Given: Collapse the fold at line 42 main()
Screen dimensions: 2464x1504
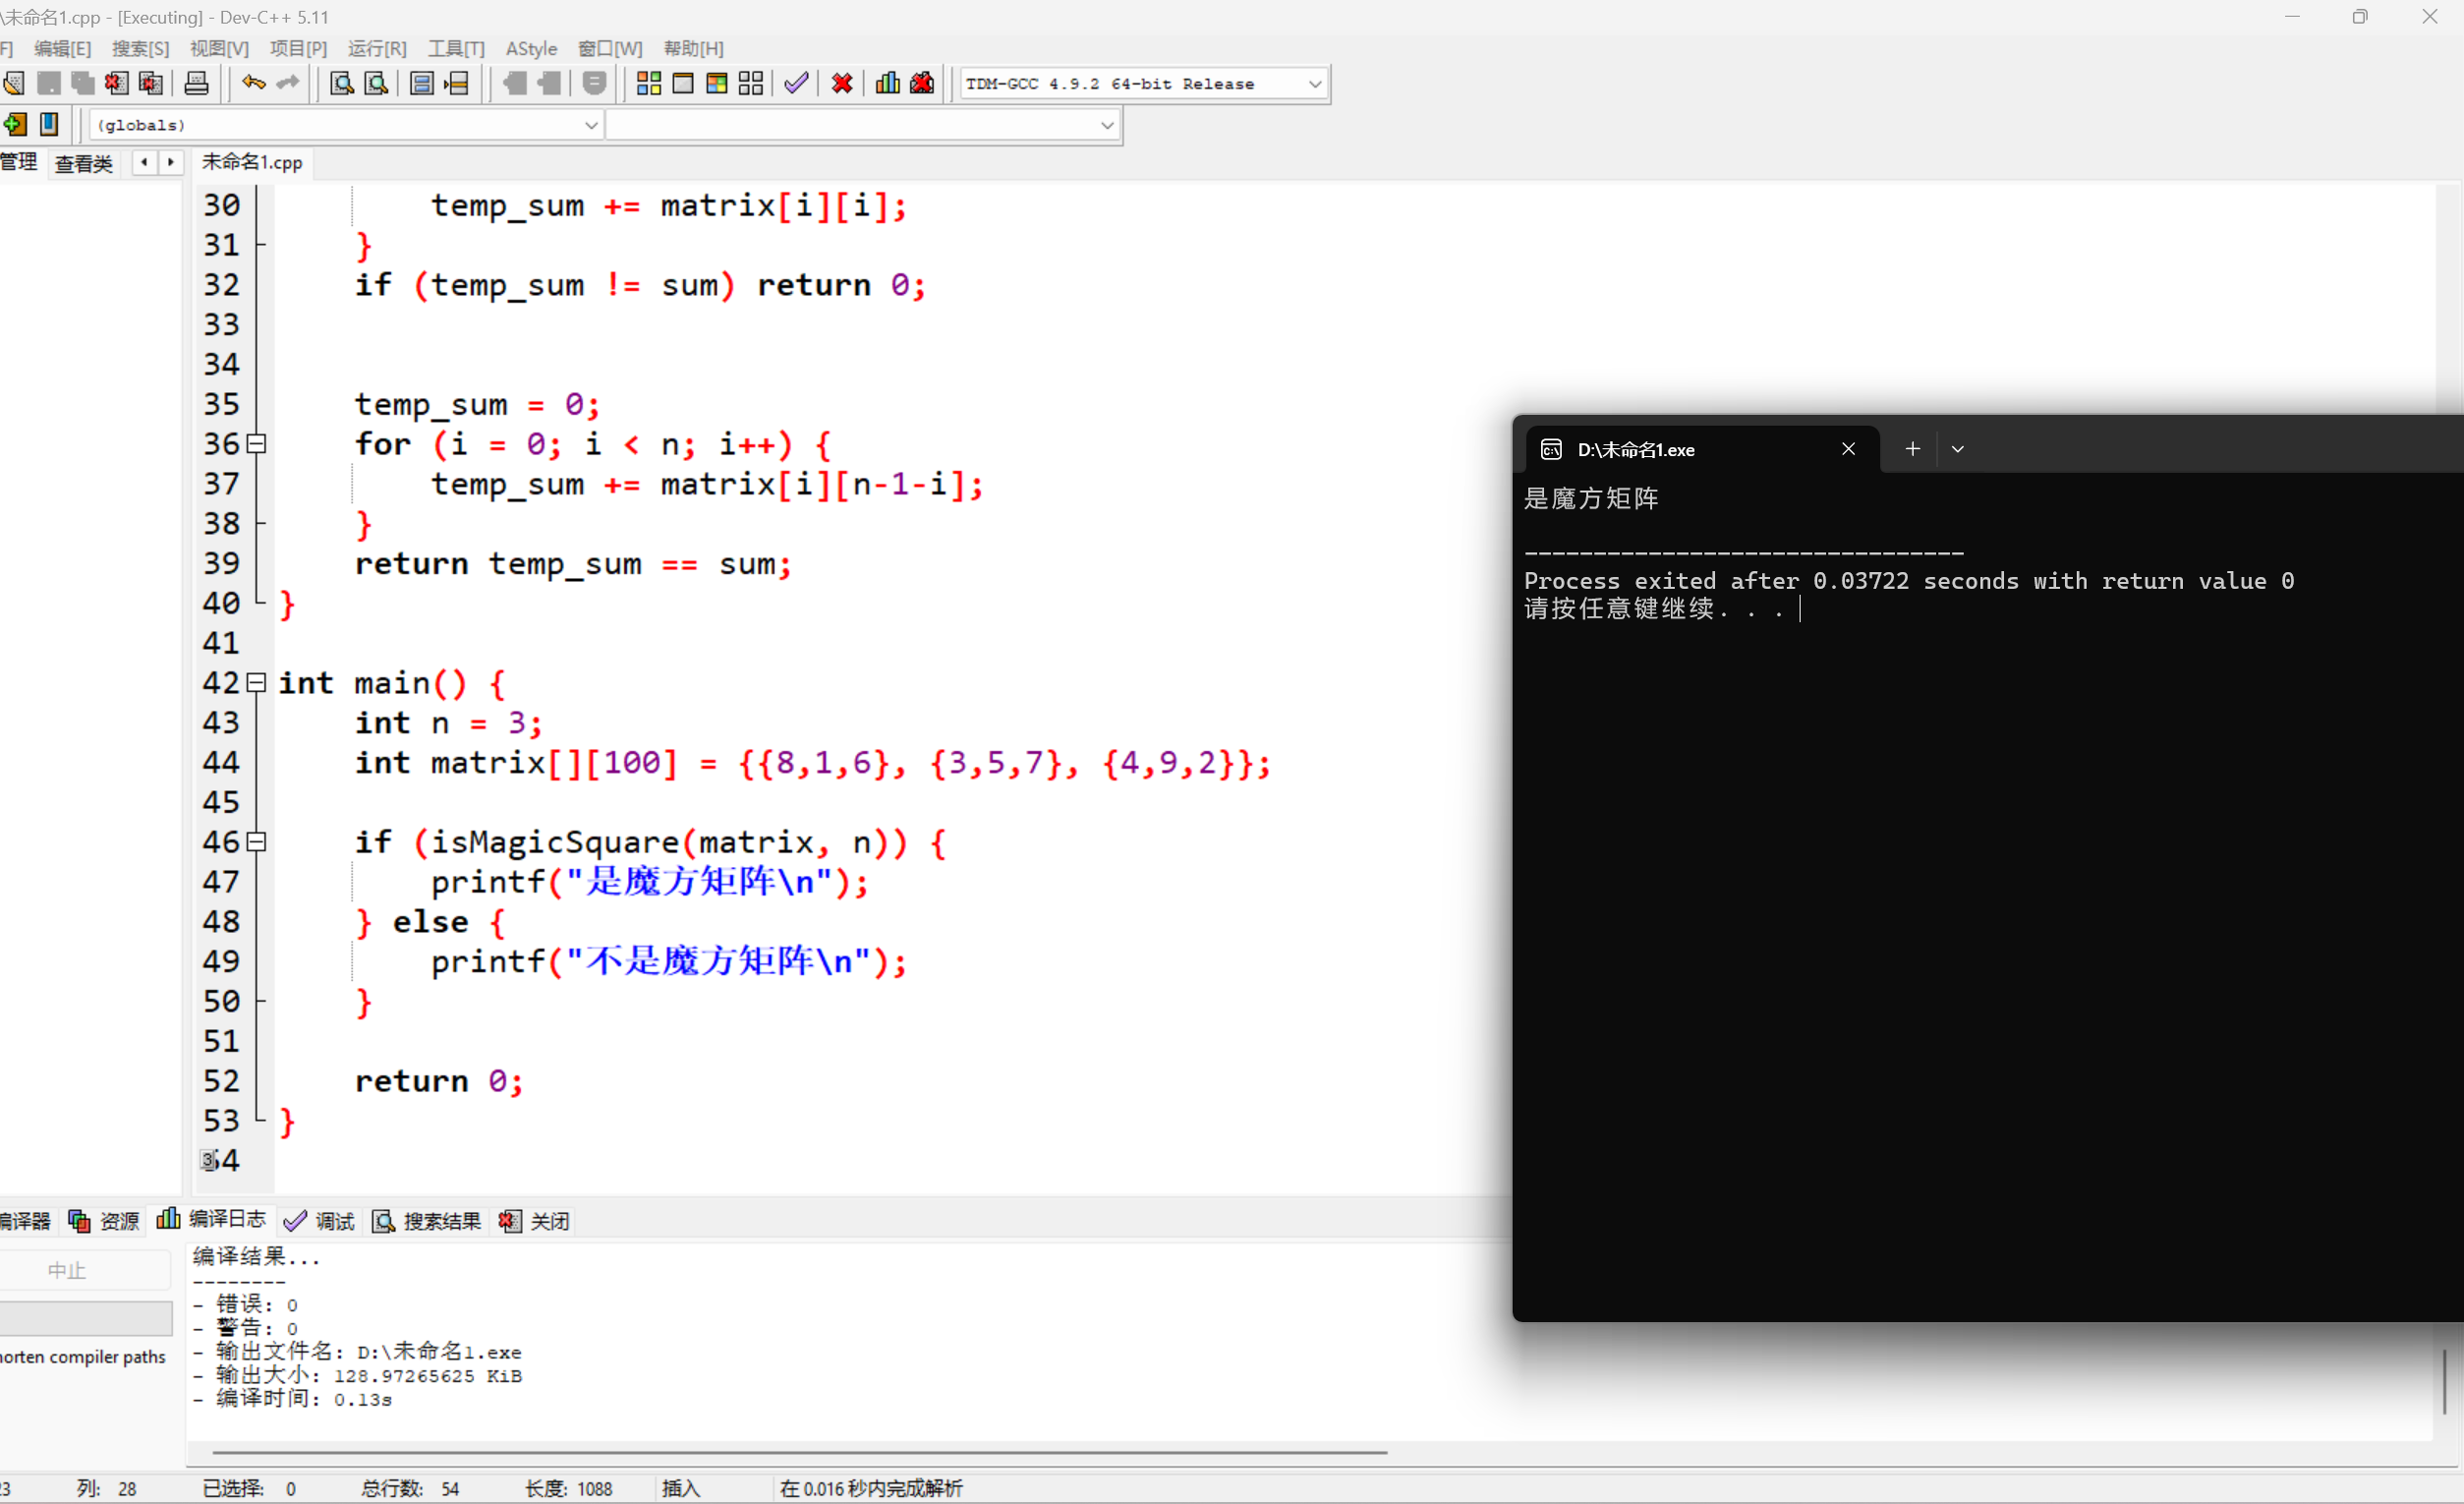Looking at the screenshot, I should pos(257,683).
